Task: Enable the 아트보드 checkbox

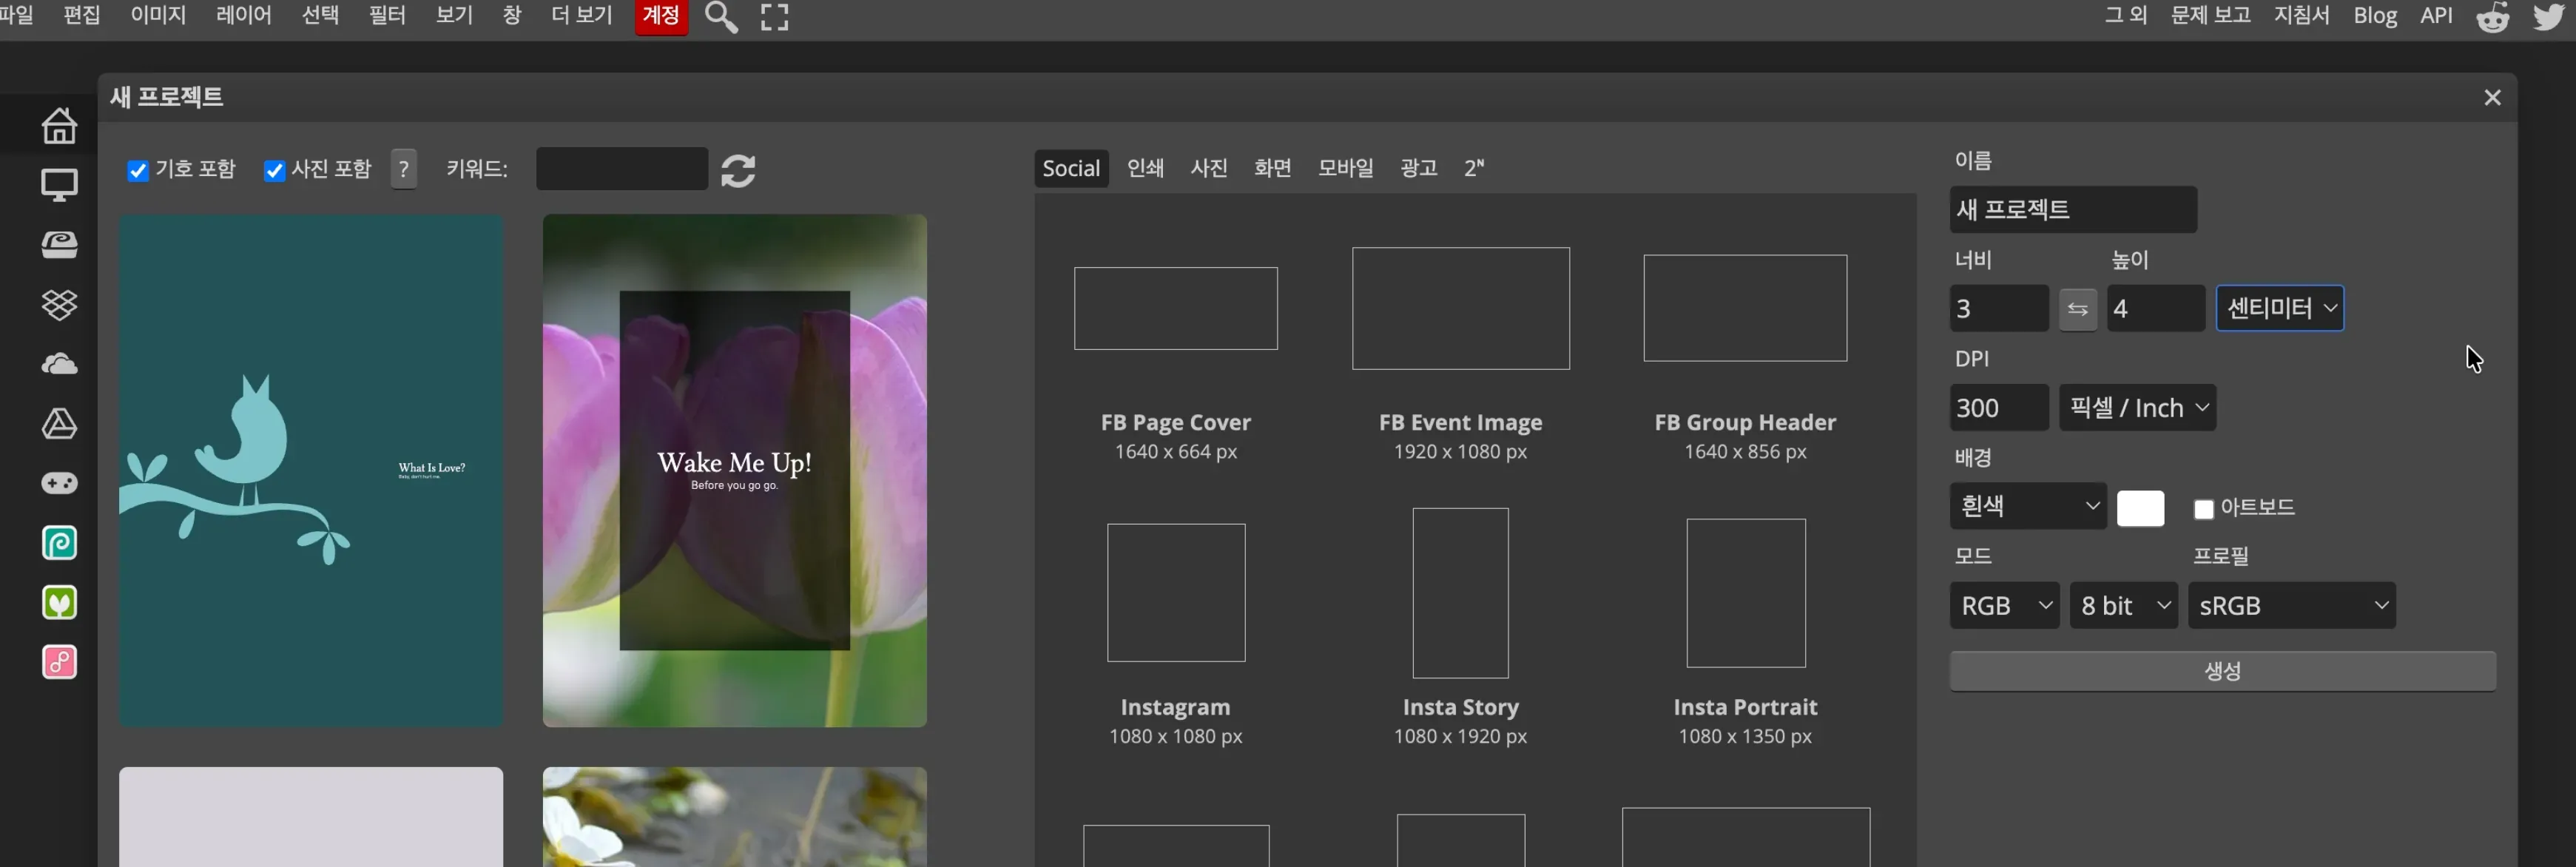Action: tap(2203, 510)
